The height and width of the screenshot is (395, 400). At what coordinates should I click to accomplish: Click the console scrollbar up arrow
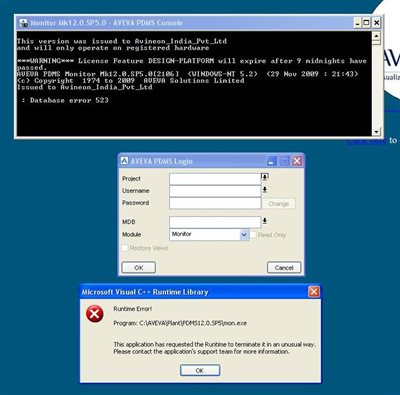[376, 35]
